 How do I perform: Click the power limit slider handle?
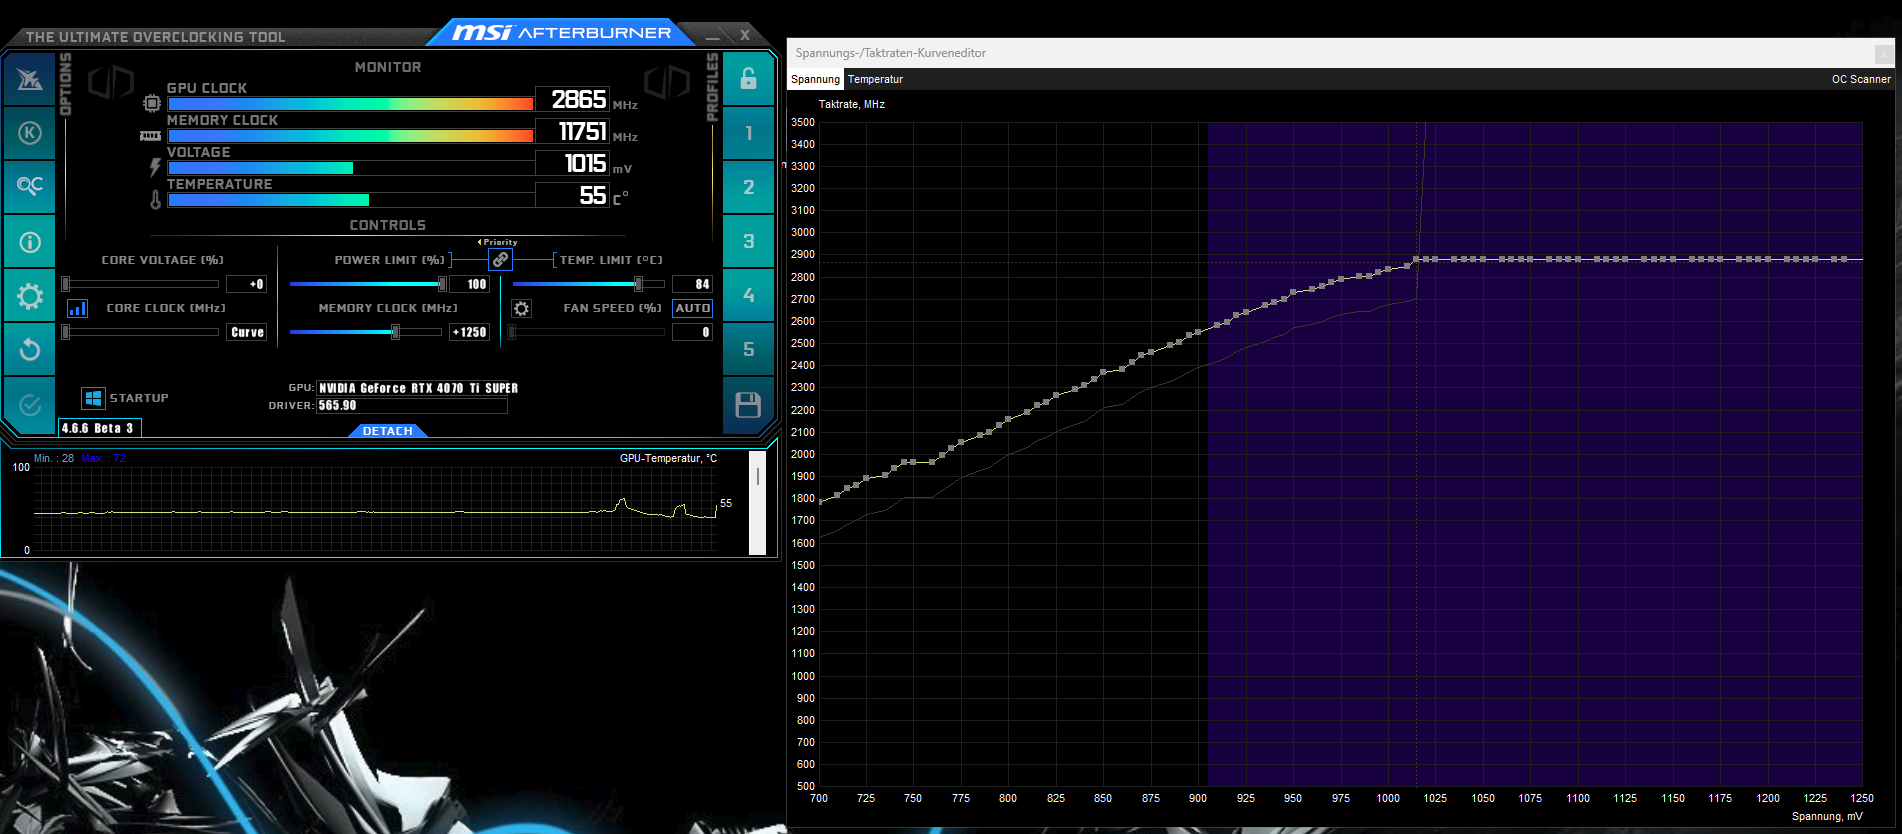click(442, 284)
